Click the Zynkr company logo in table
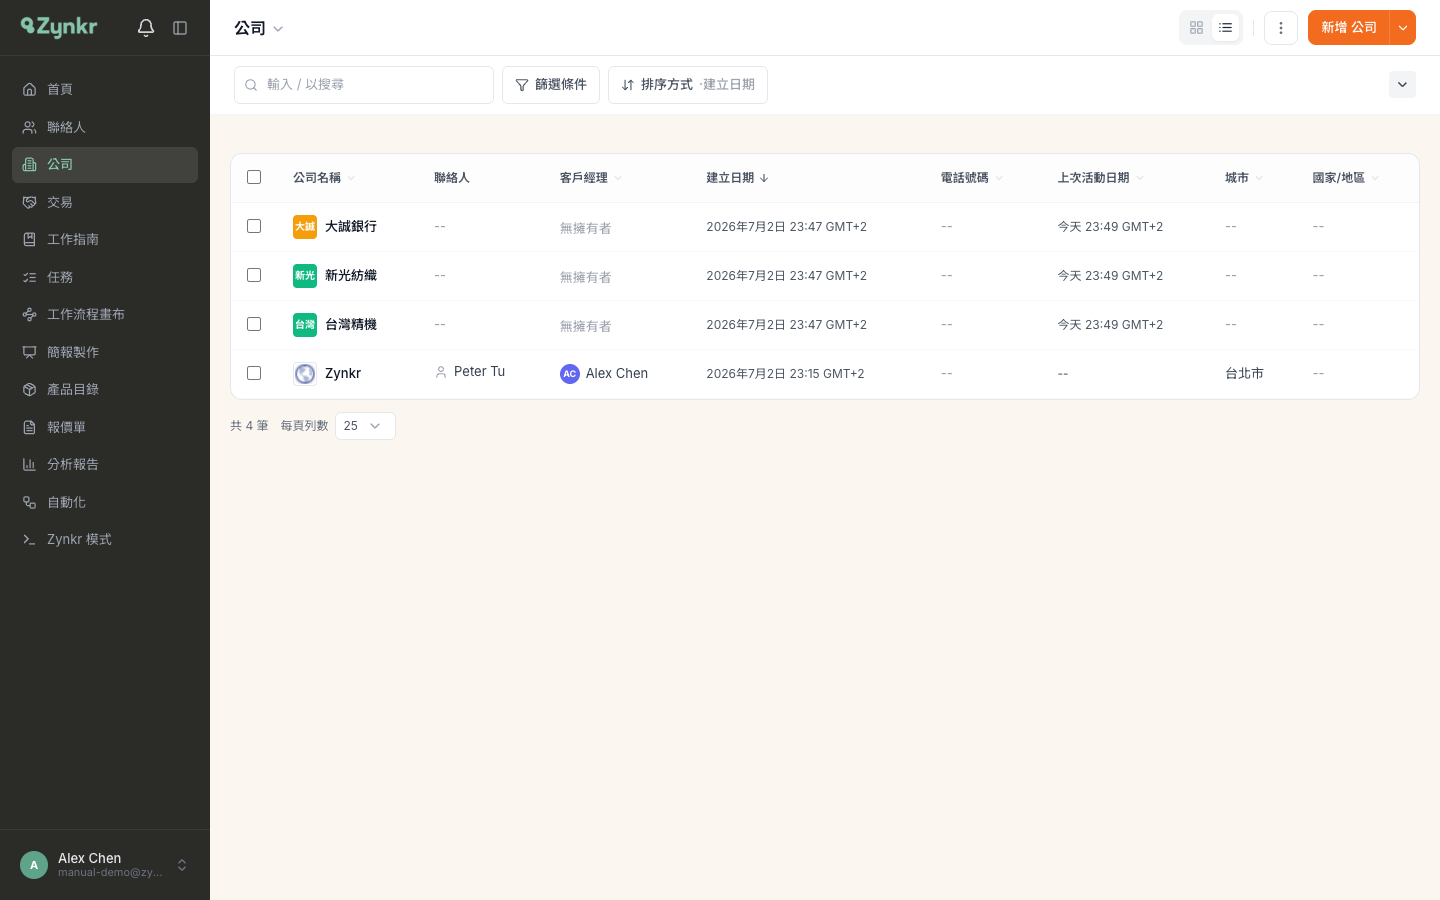 [305, 374]
